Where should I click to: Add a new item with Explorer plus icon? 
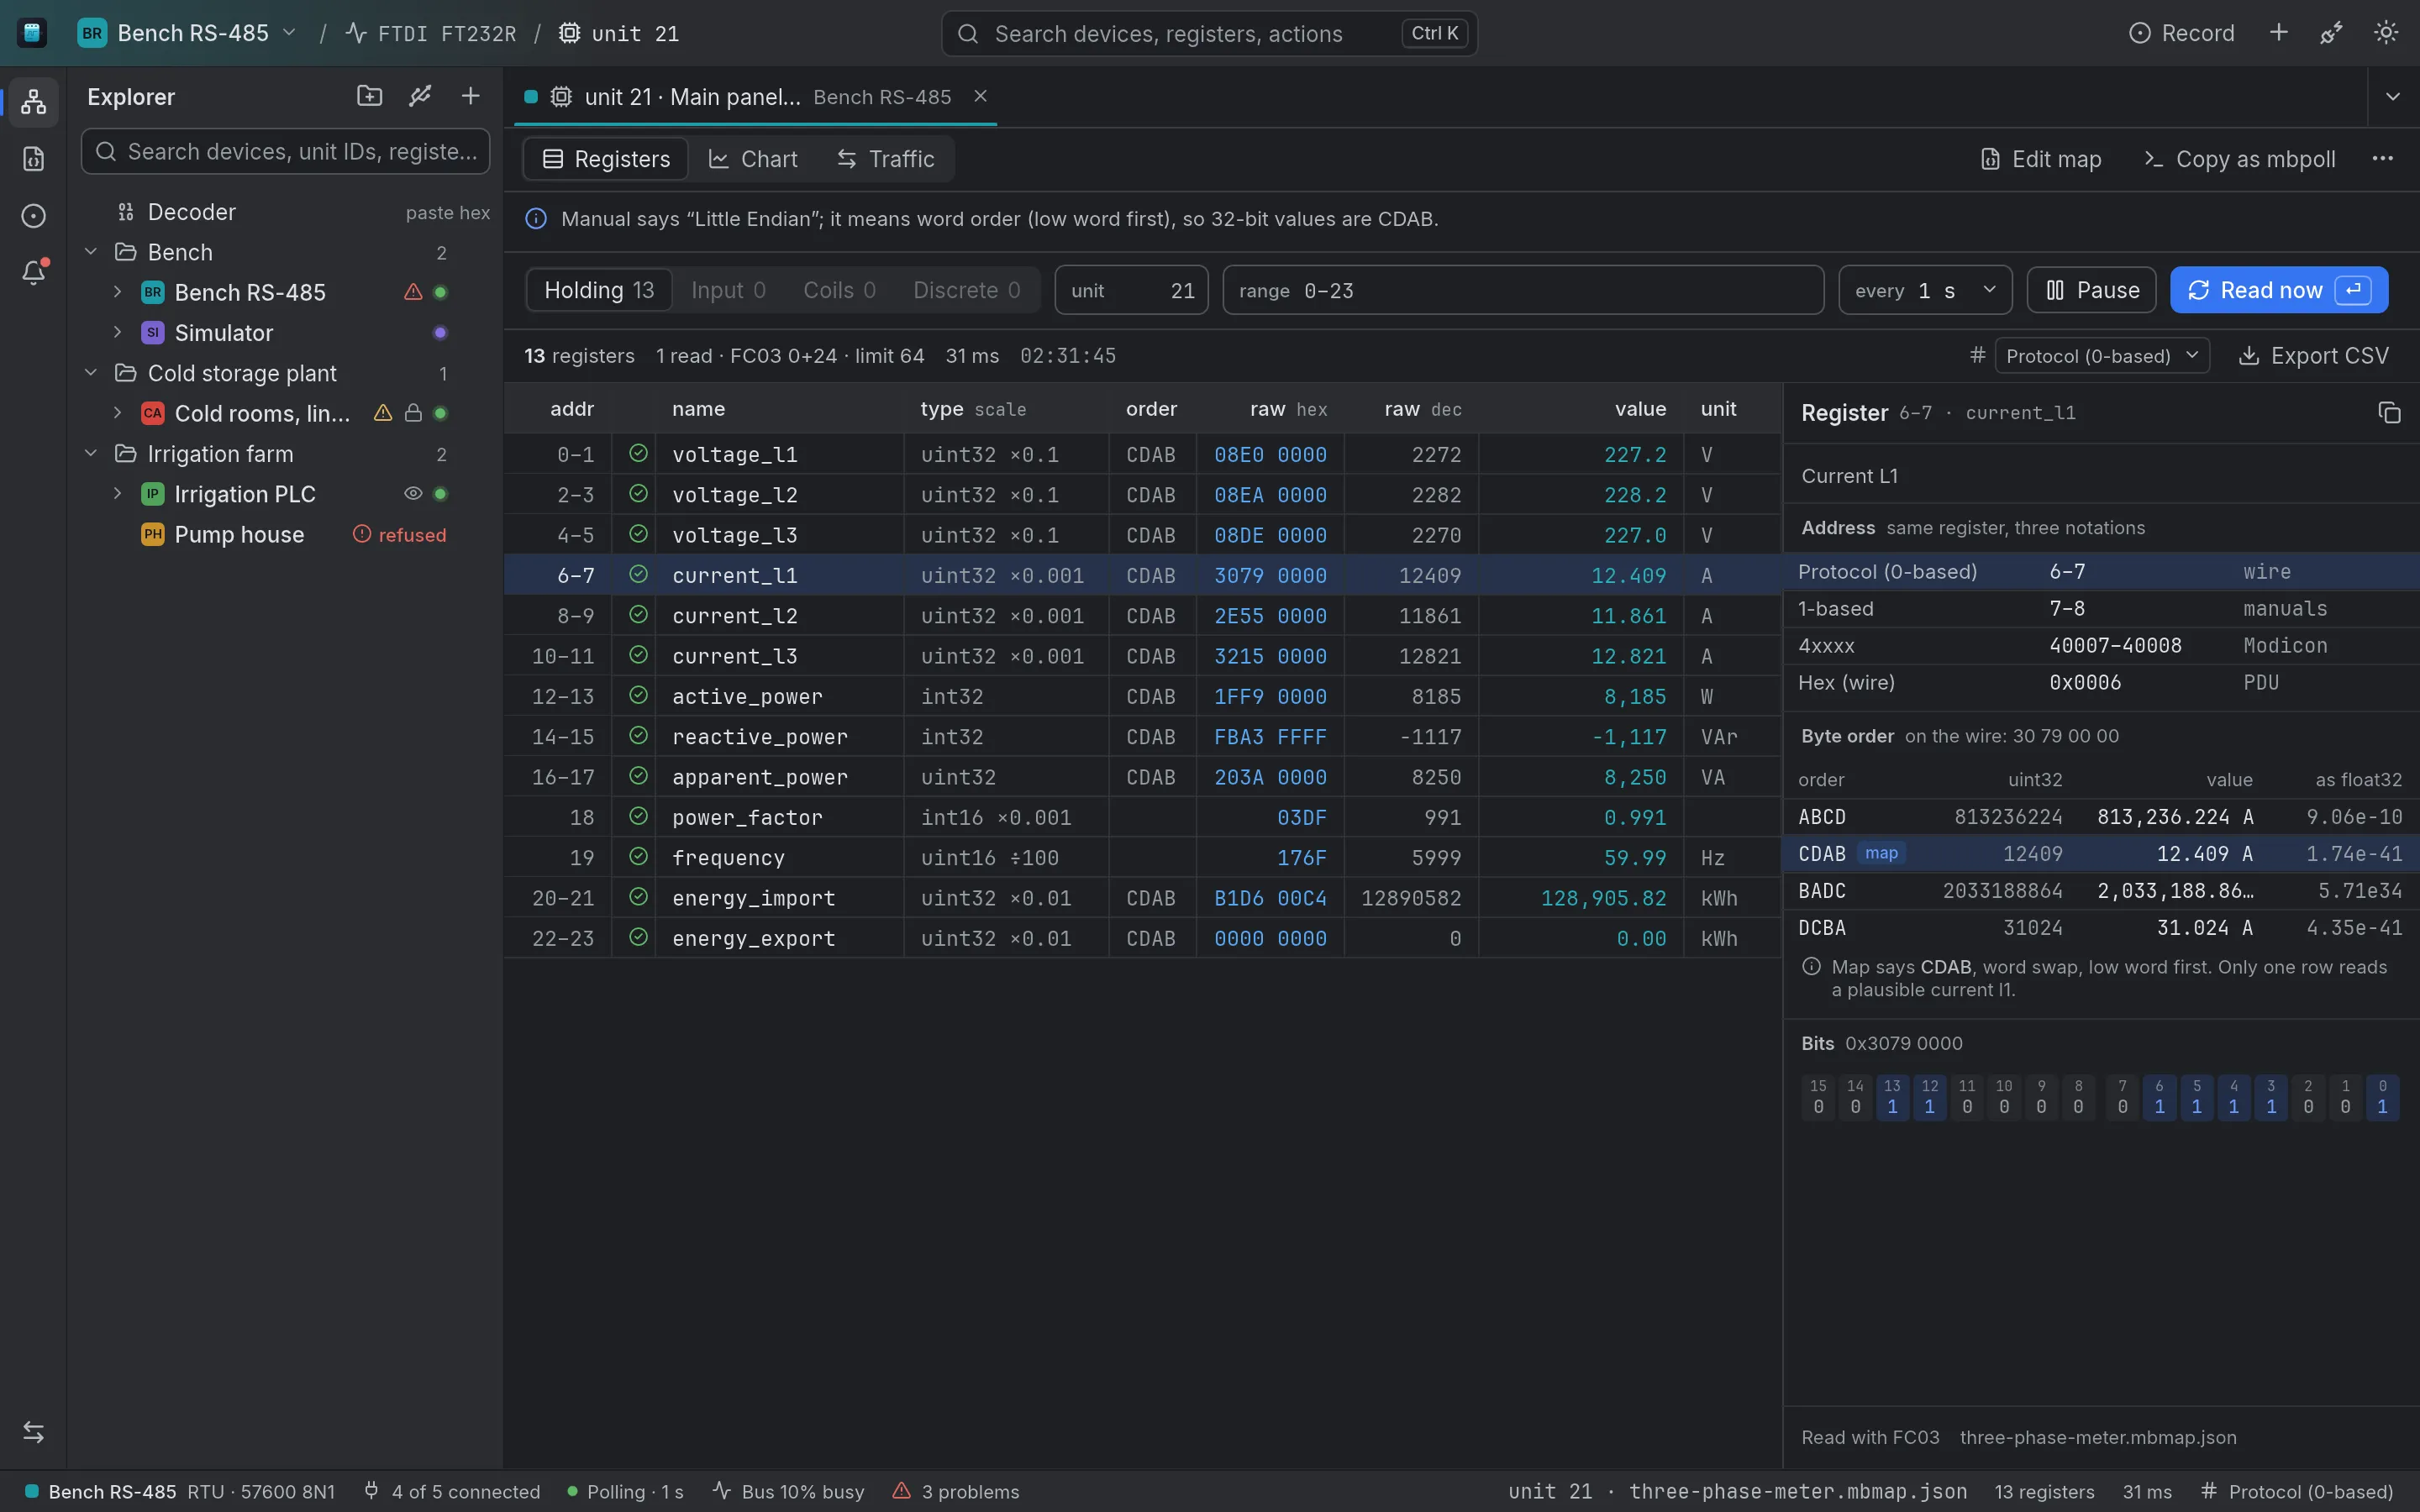pyautogui.click(x=470, y=96)
